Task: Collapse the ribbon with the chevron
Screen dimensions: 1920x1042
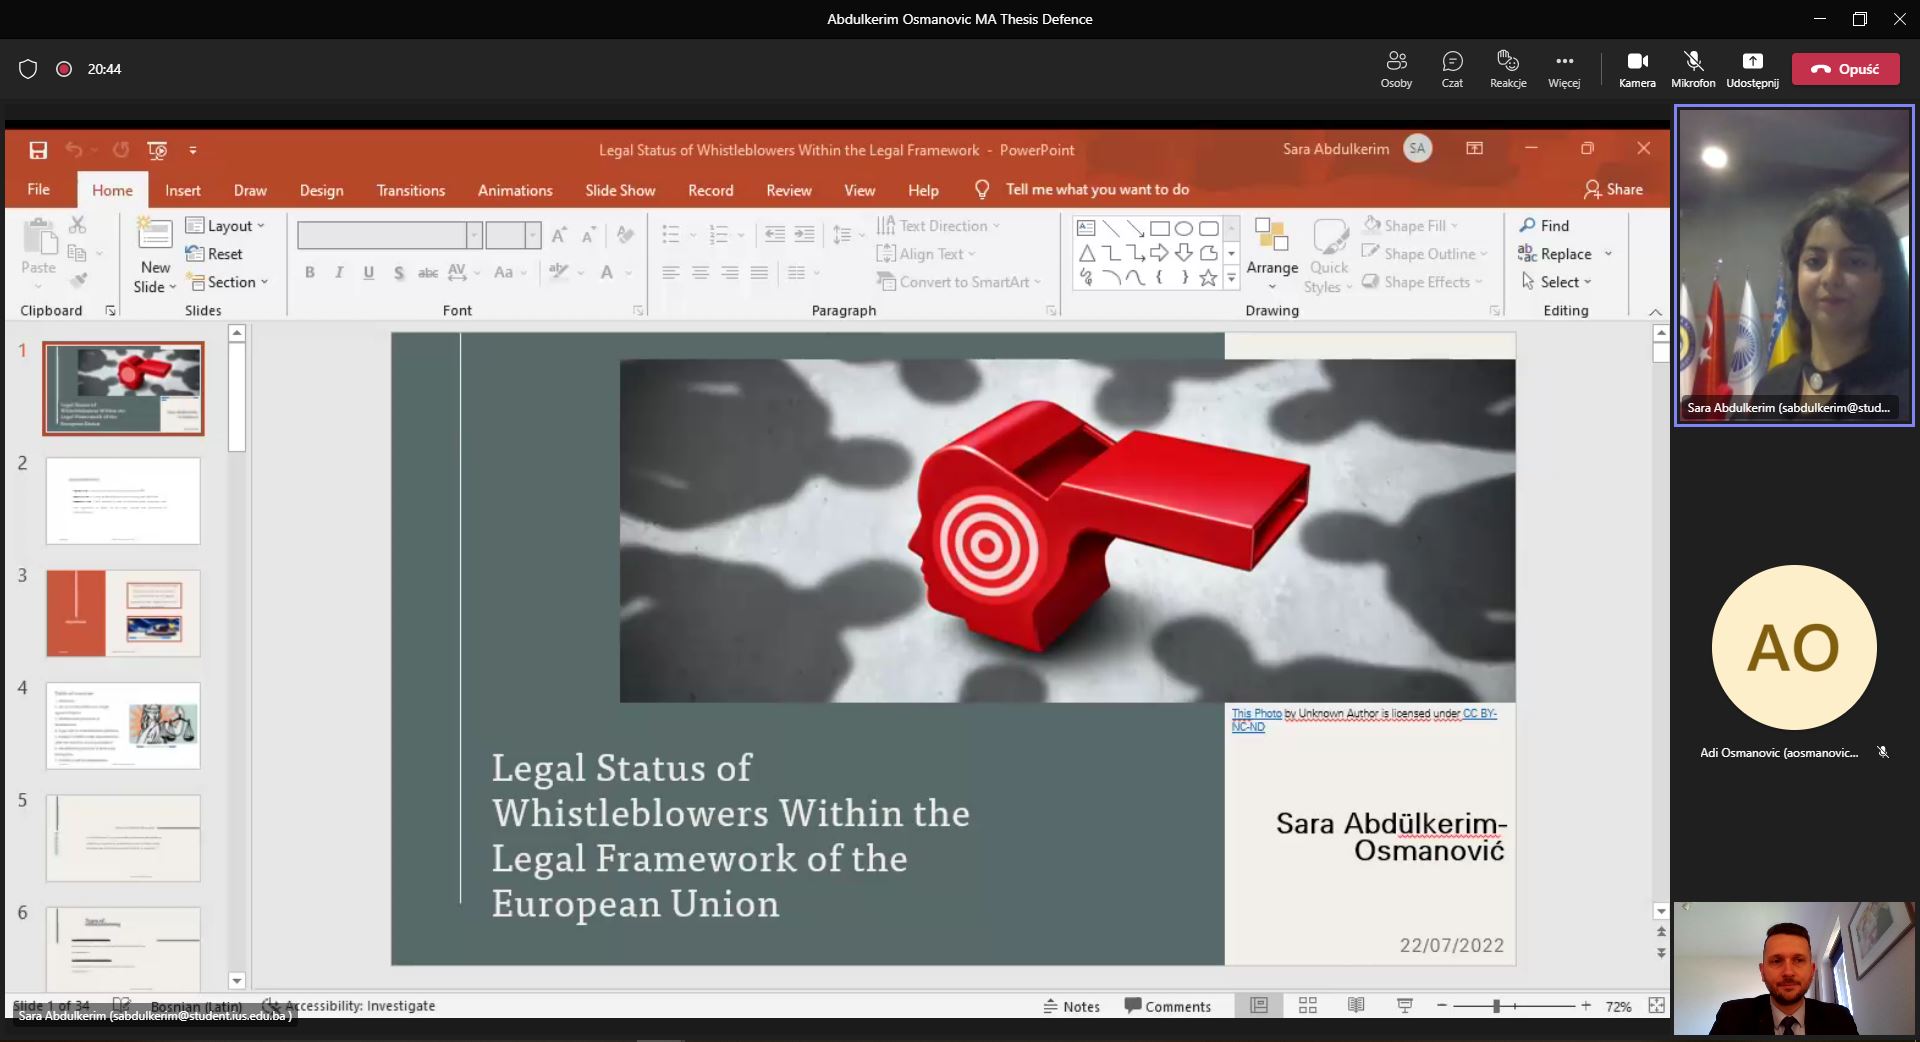Action: tap(1655, 311)
